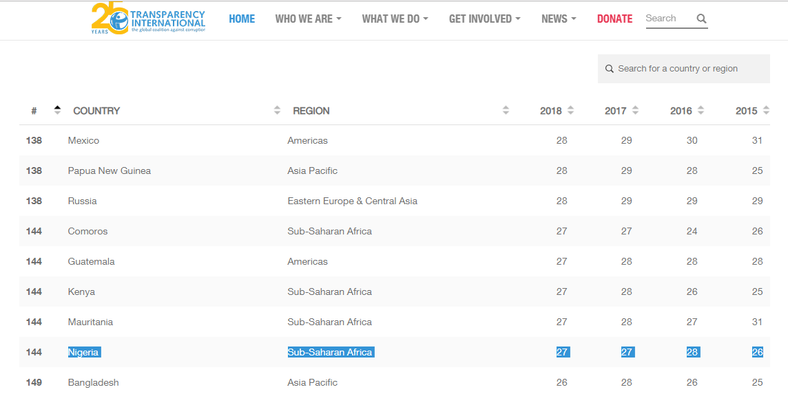Image resolution: width=788 pixels, height=396 pixels.
Task: Select the Mauritania country cell
Action: (x=90, y=322)
